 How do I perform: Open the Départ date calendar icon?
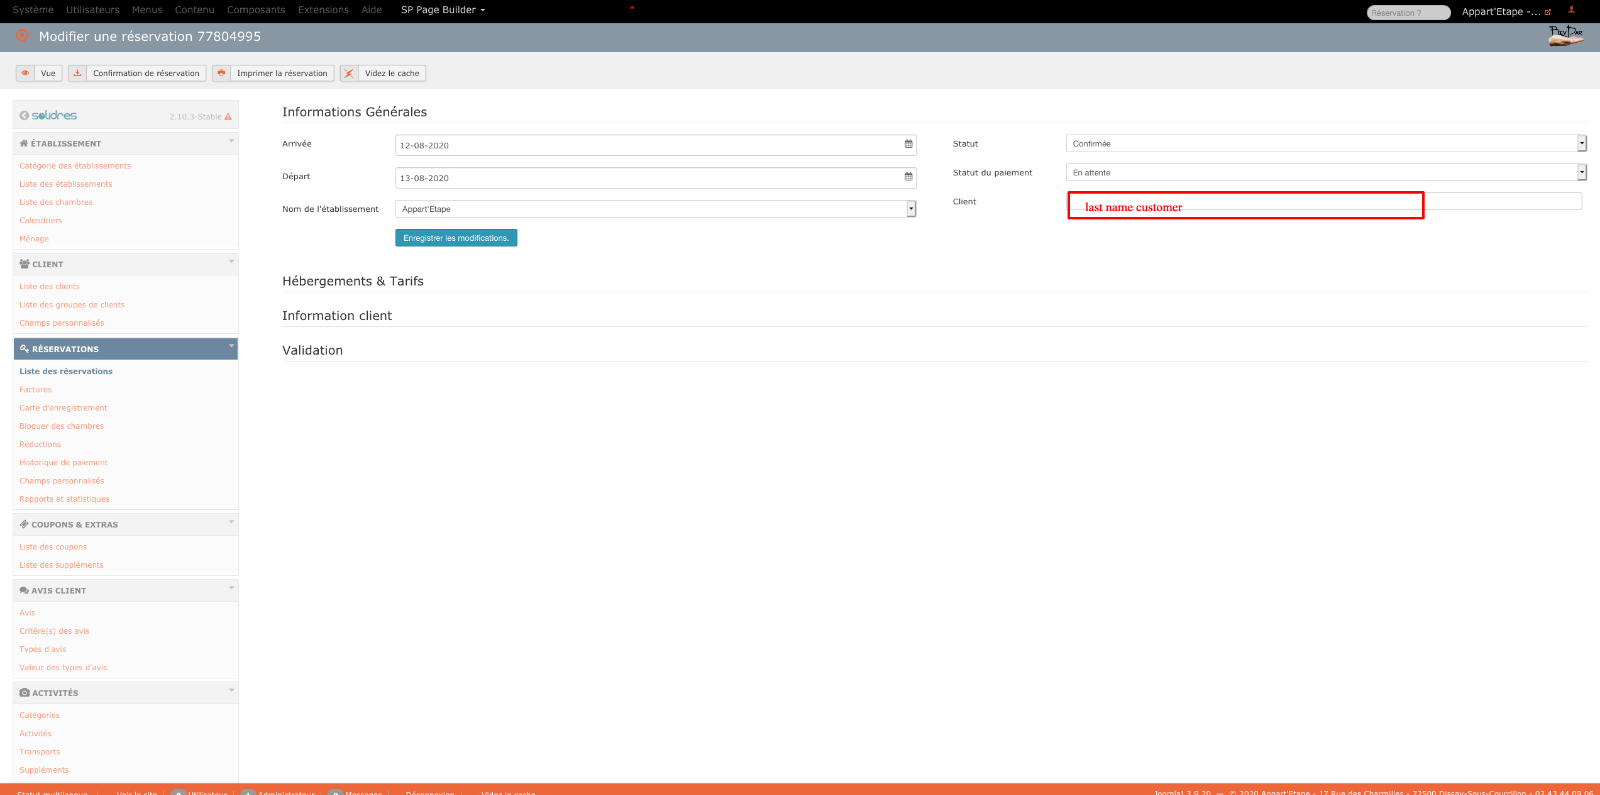pyautogui.click(x=908, y=177)
